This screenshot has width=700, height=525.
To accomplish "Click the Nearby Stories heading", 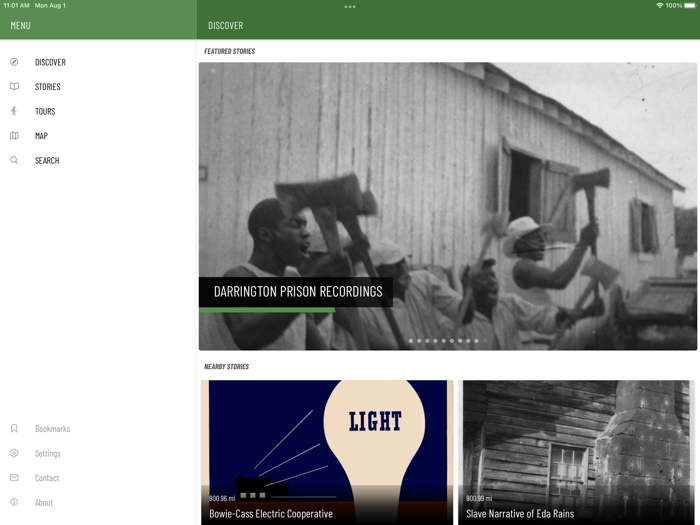I will [226, 367].
